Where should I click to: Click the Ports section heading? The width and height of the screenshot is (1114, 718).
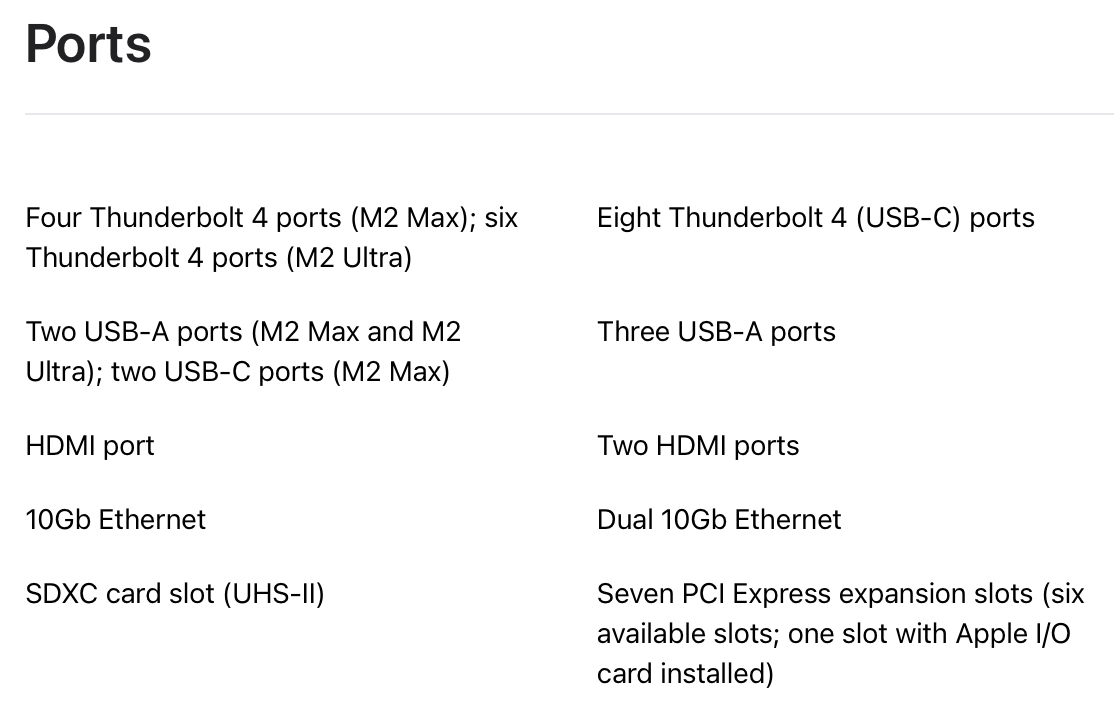[88, 45]
